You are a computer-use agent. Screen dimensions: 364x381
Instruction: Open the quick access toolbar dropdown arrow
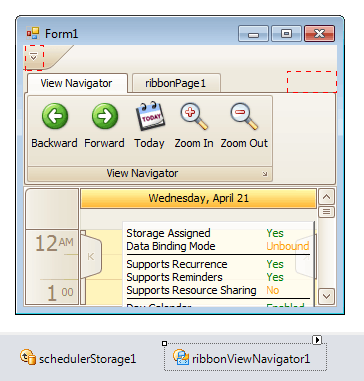click(33, 57)
